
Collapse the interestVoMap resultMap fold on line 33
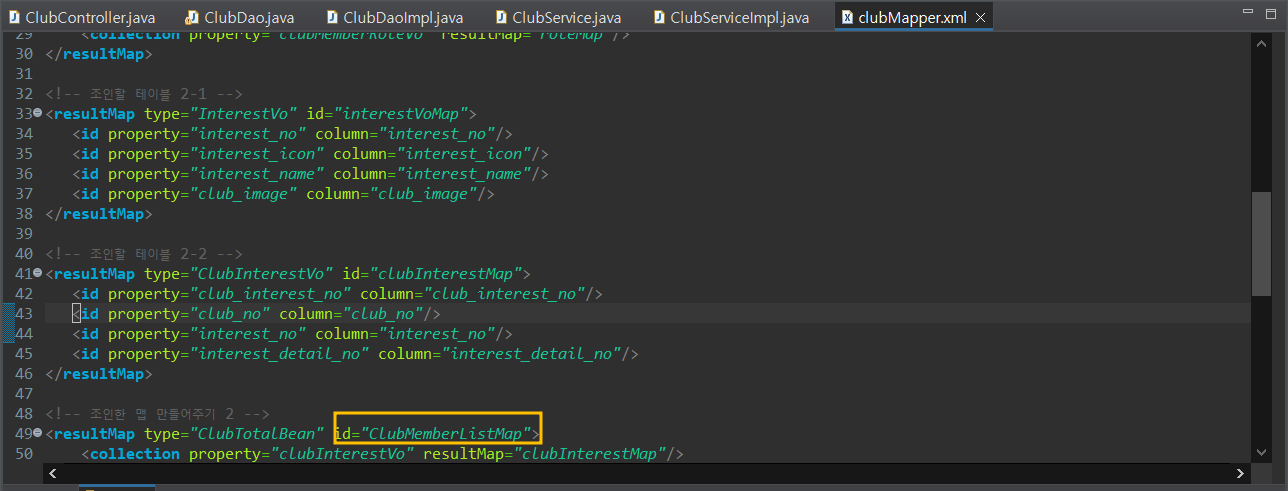(38, 114)
